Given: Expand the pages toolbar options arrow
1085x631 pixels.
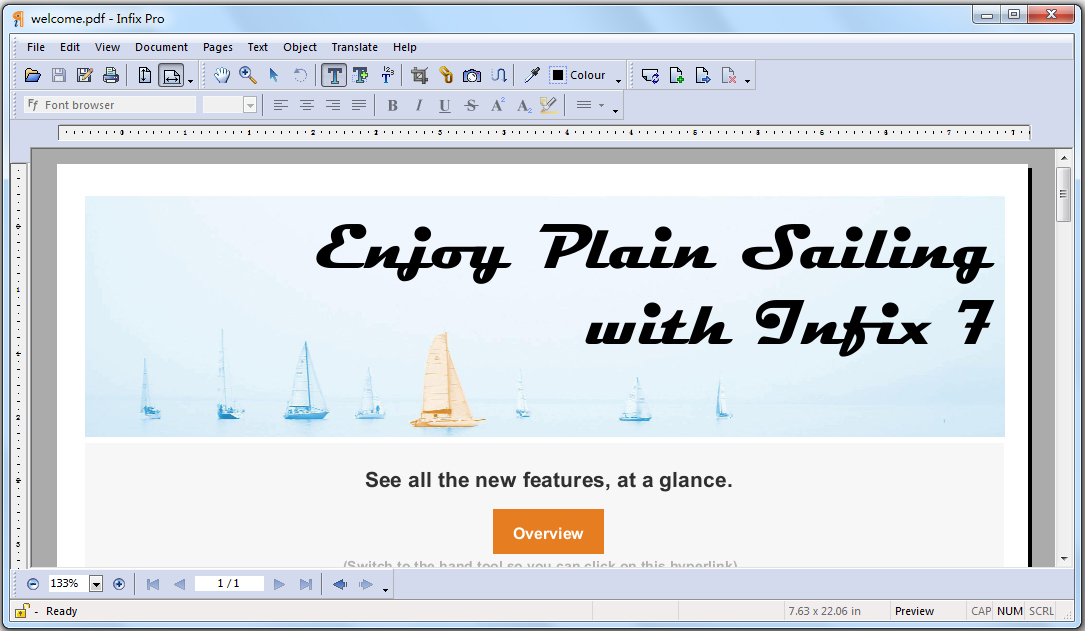Looking at the screenshot, I should (747, 82).
